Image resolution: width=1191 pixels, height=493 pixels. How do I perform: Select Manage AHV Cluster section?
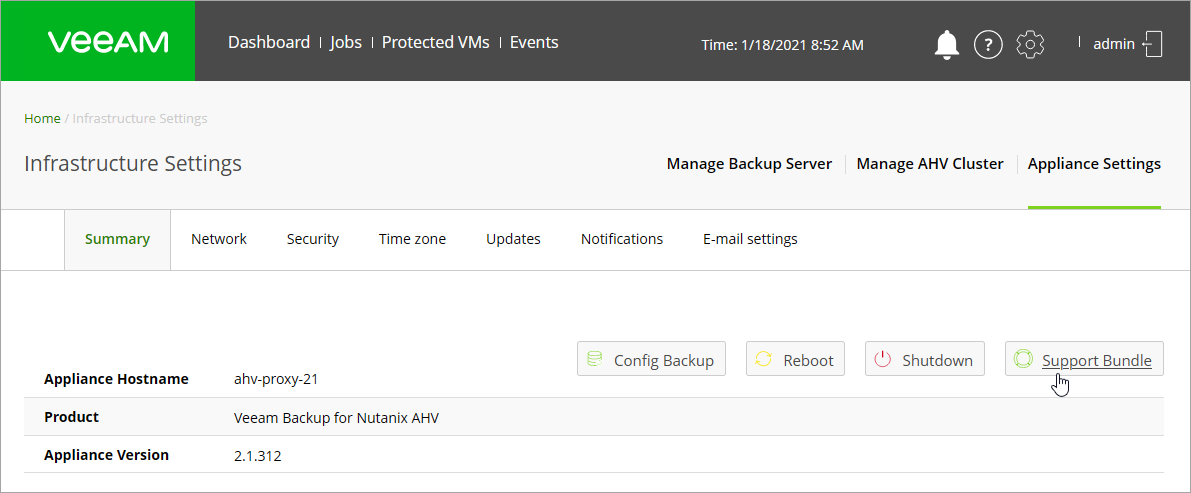click(930, 164)
